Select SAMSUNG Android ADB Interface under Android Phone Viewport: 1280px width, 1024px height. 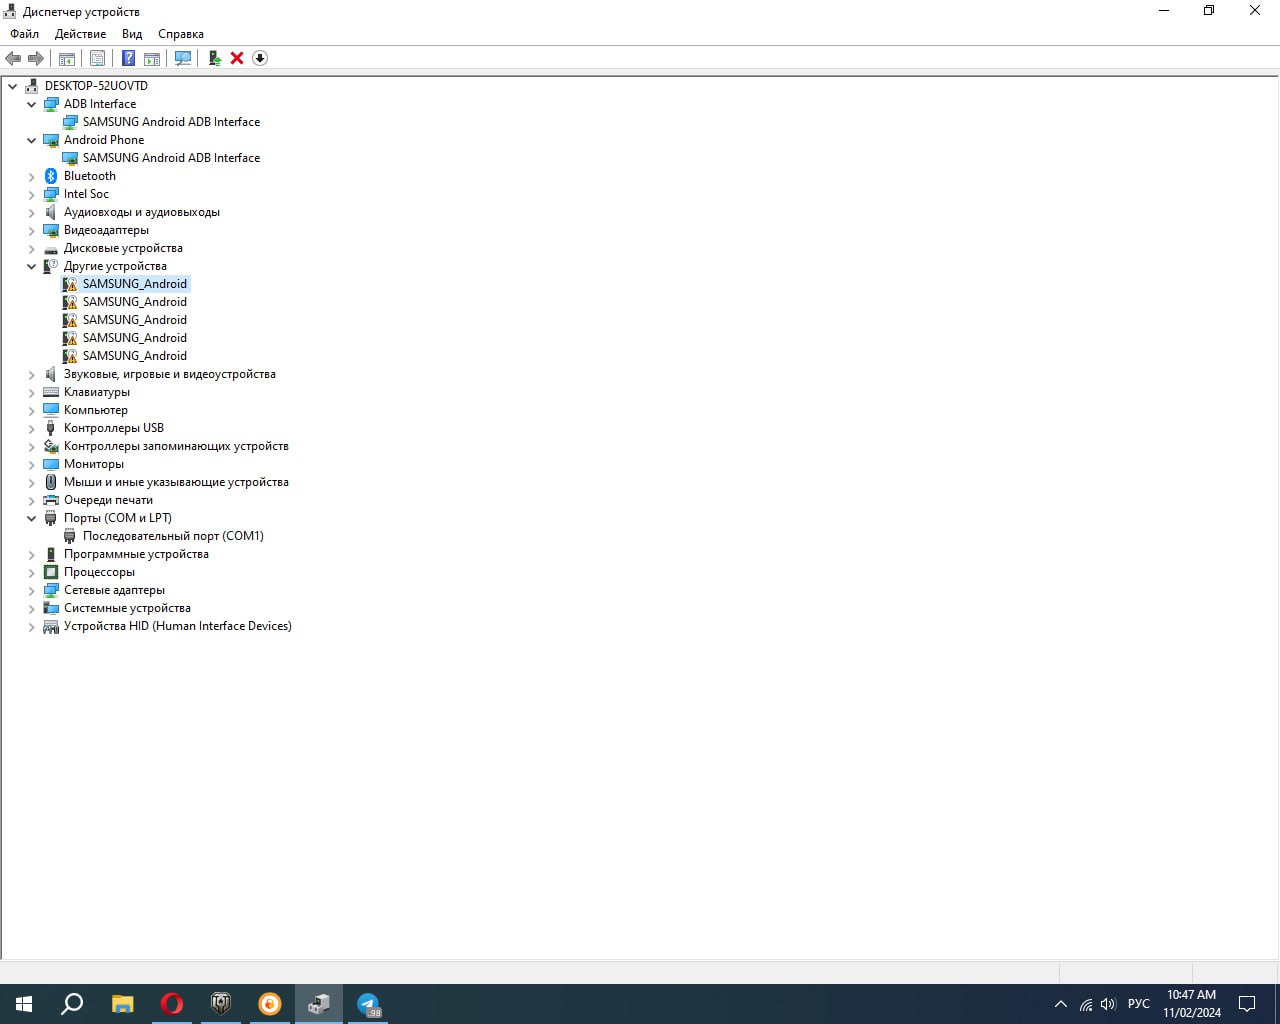[171, 158]
